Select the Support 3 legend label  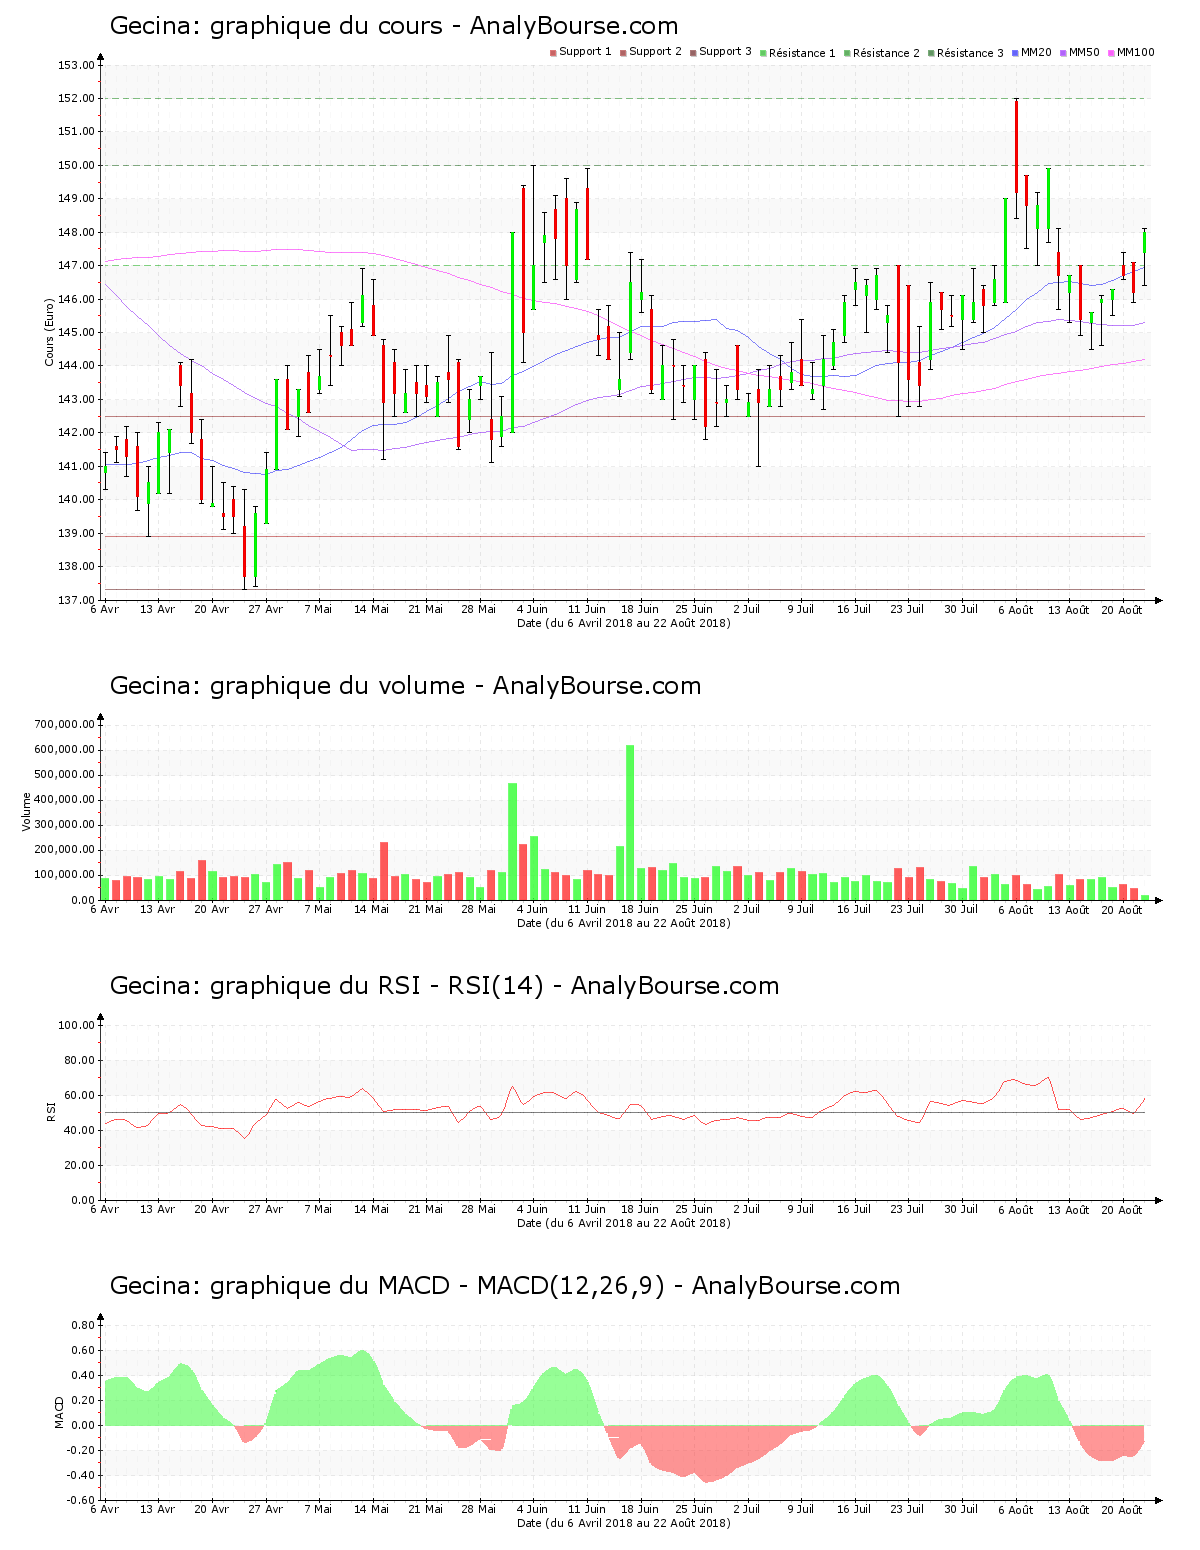point(725,52)
